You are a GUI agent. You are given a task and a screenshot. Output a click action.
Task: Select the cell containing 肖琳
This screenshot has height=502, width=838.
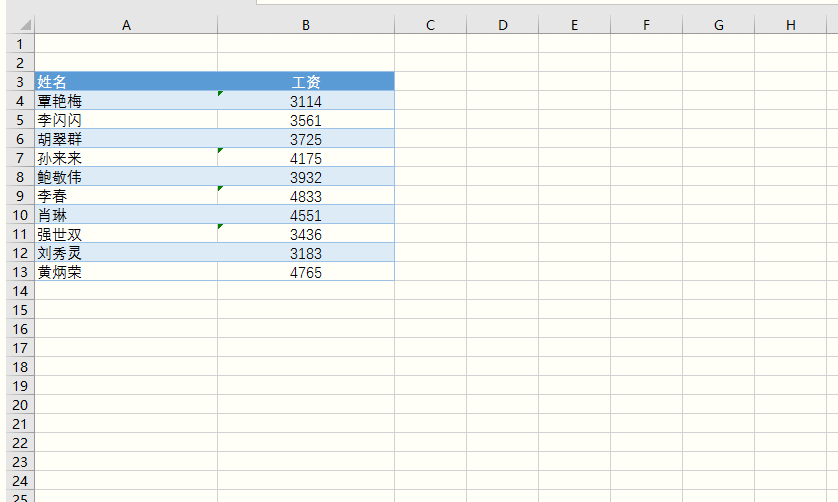(x=126, y=214)
